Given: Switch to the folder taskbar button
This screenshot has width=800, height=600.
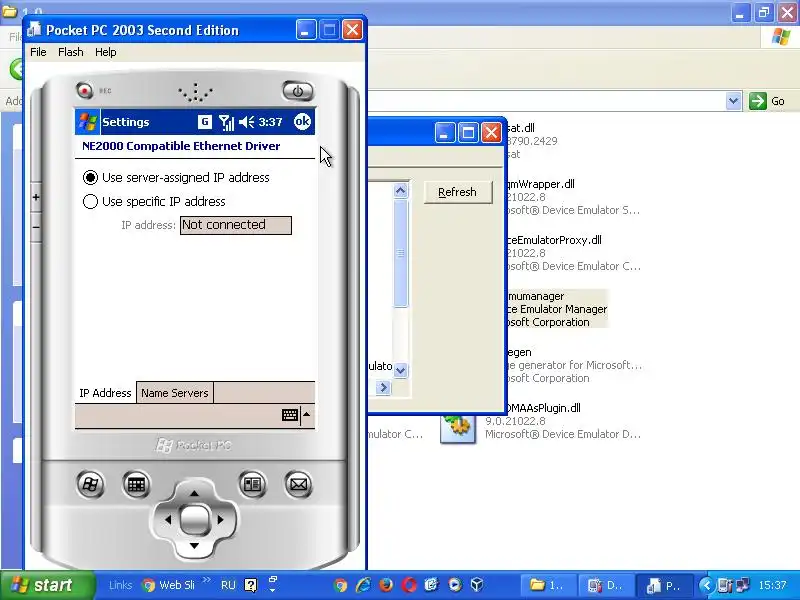Looking at the screenshot, I should click(x=549, y=585).
